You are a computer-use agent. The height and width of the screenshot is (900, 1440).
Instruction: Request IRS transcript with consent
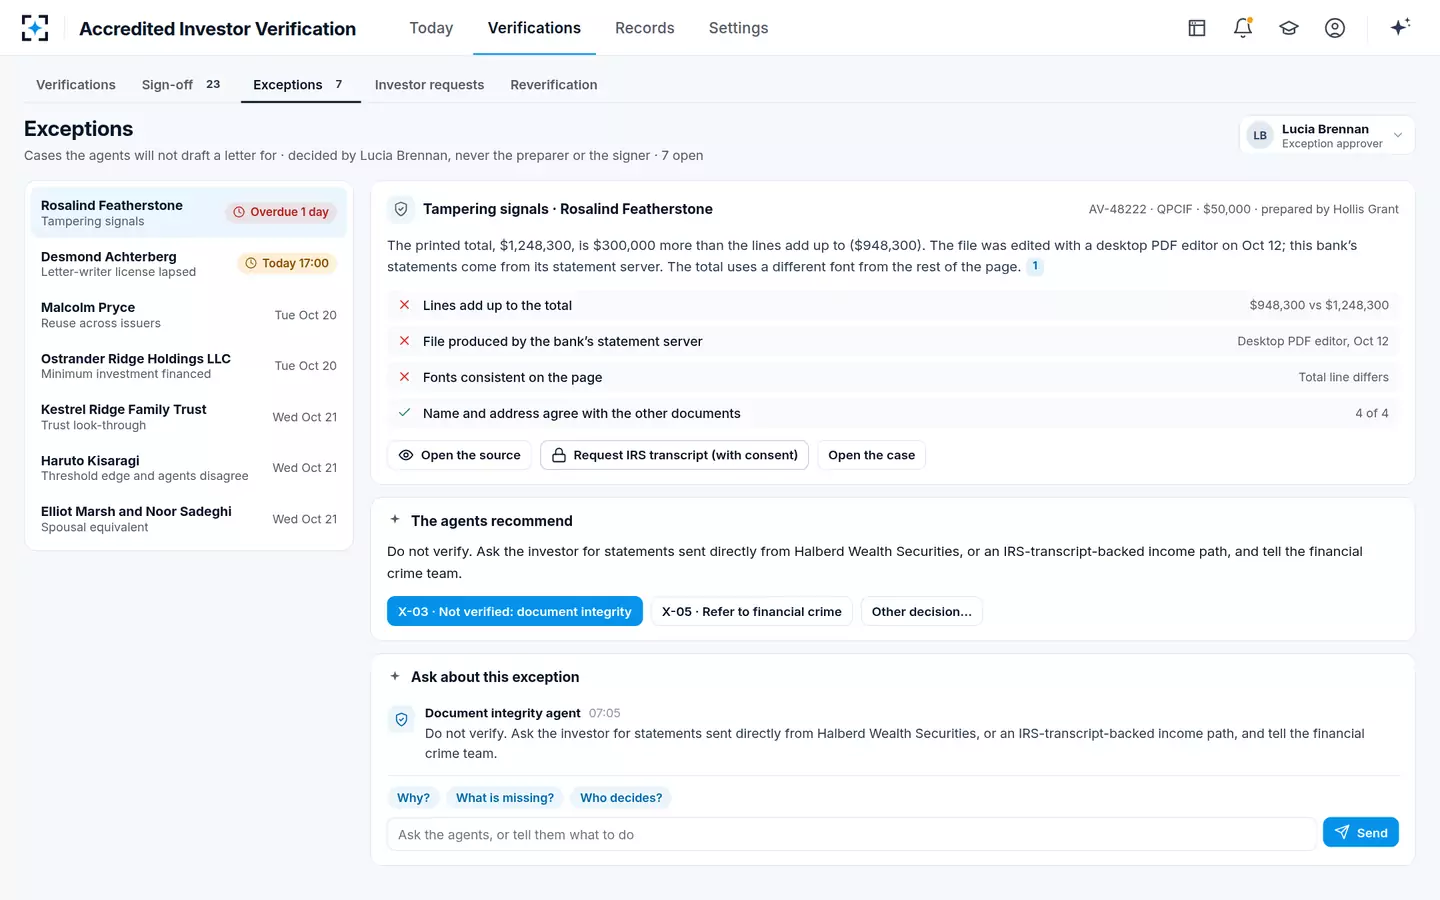pyautogui.click(x=674, y=455)
